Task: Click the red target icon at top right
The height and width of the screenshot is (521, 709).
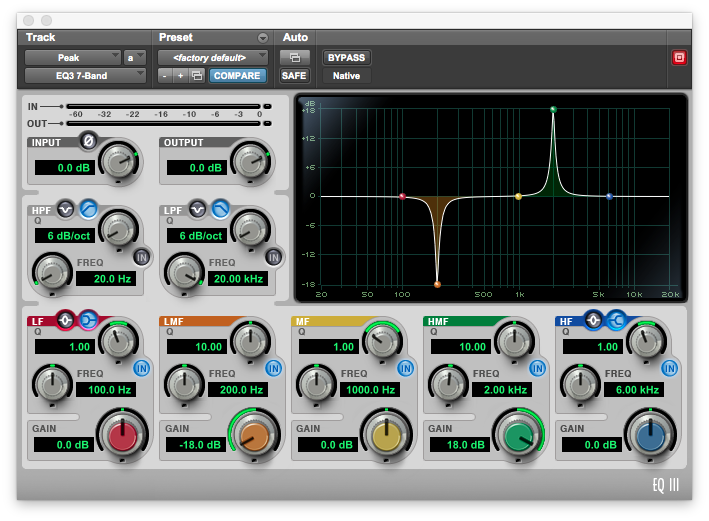Action: click(x=679, y=57)
